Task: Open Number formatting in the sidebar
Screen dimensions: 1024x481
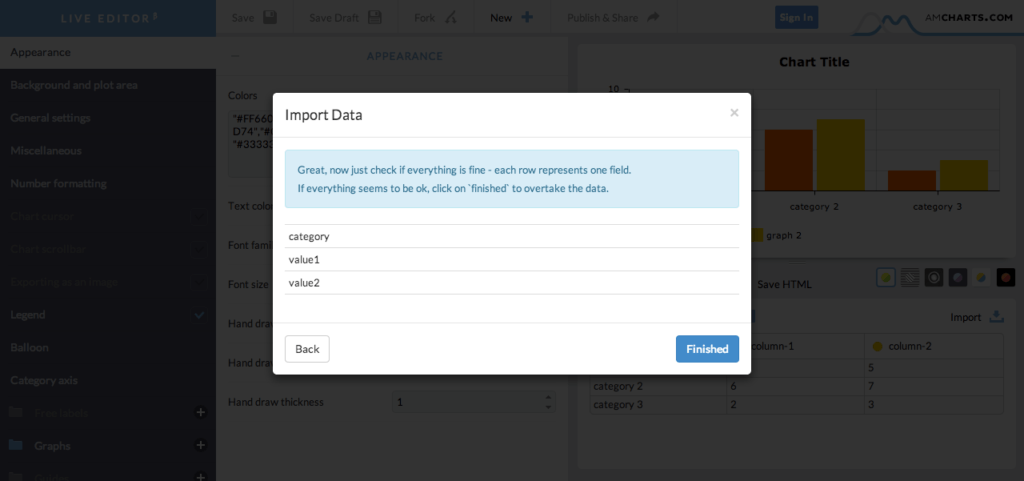Action: 108,183
